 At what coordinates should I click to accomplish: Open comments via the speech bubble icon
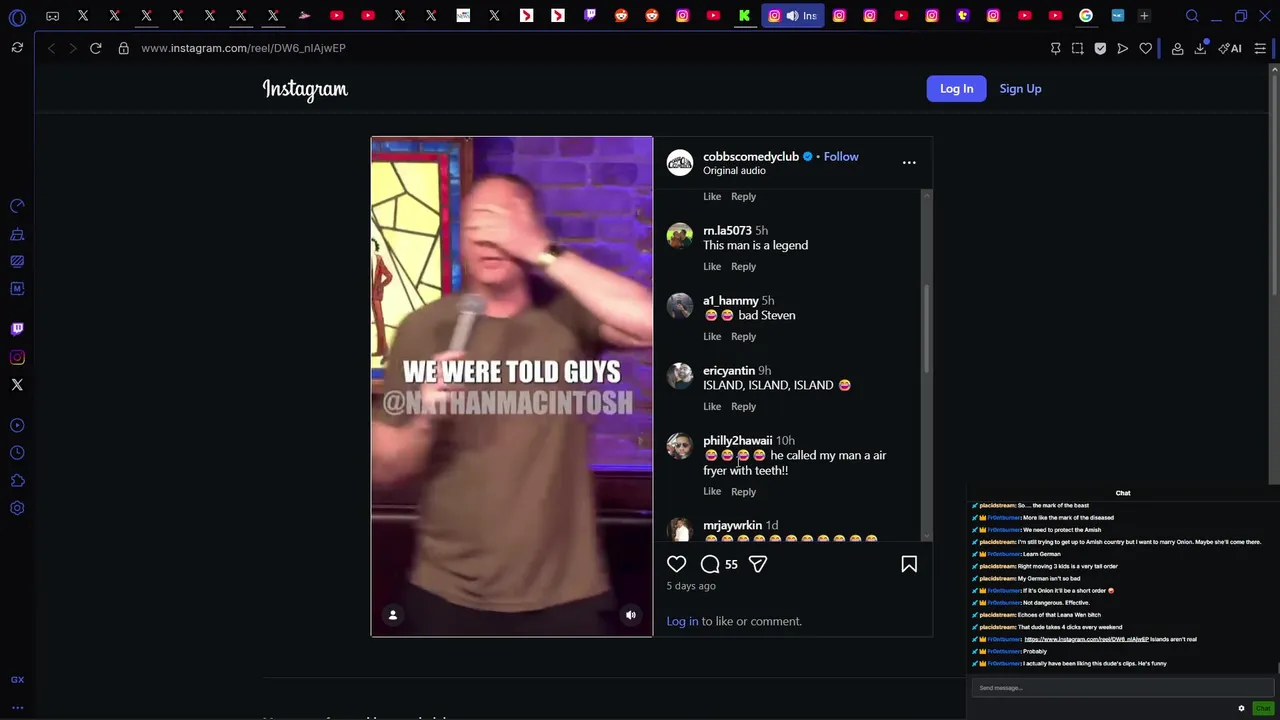tap(710, 564)
